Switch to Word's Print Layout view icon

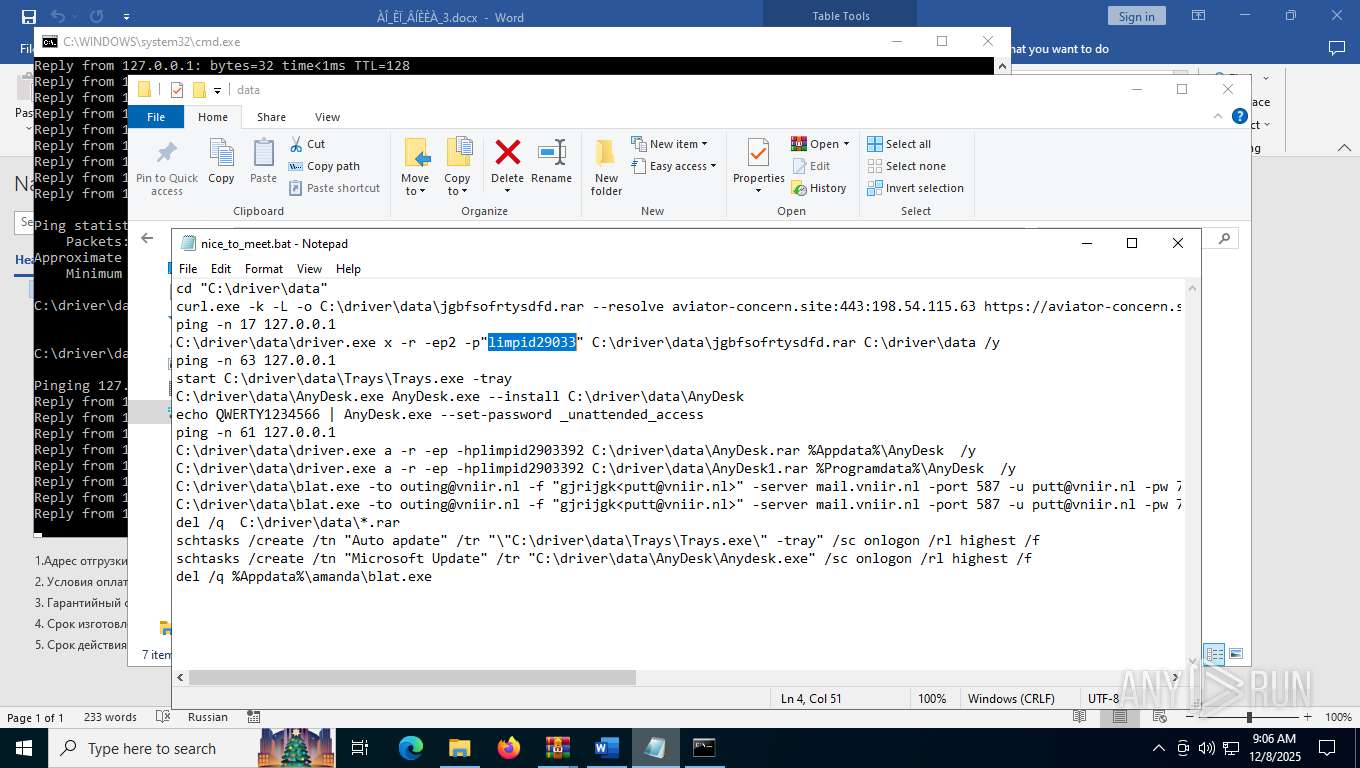pos(1120,717)
